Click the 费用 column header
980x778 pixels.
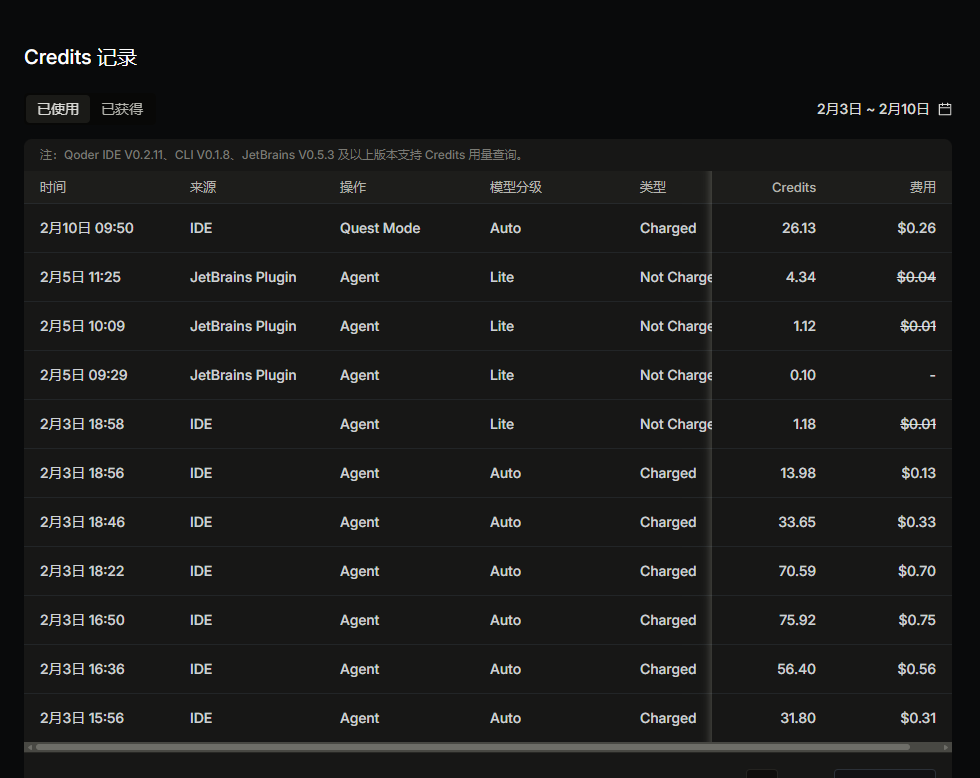(922, 187)
